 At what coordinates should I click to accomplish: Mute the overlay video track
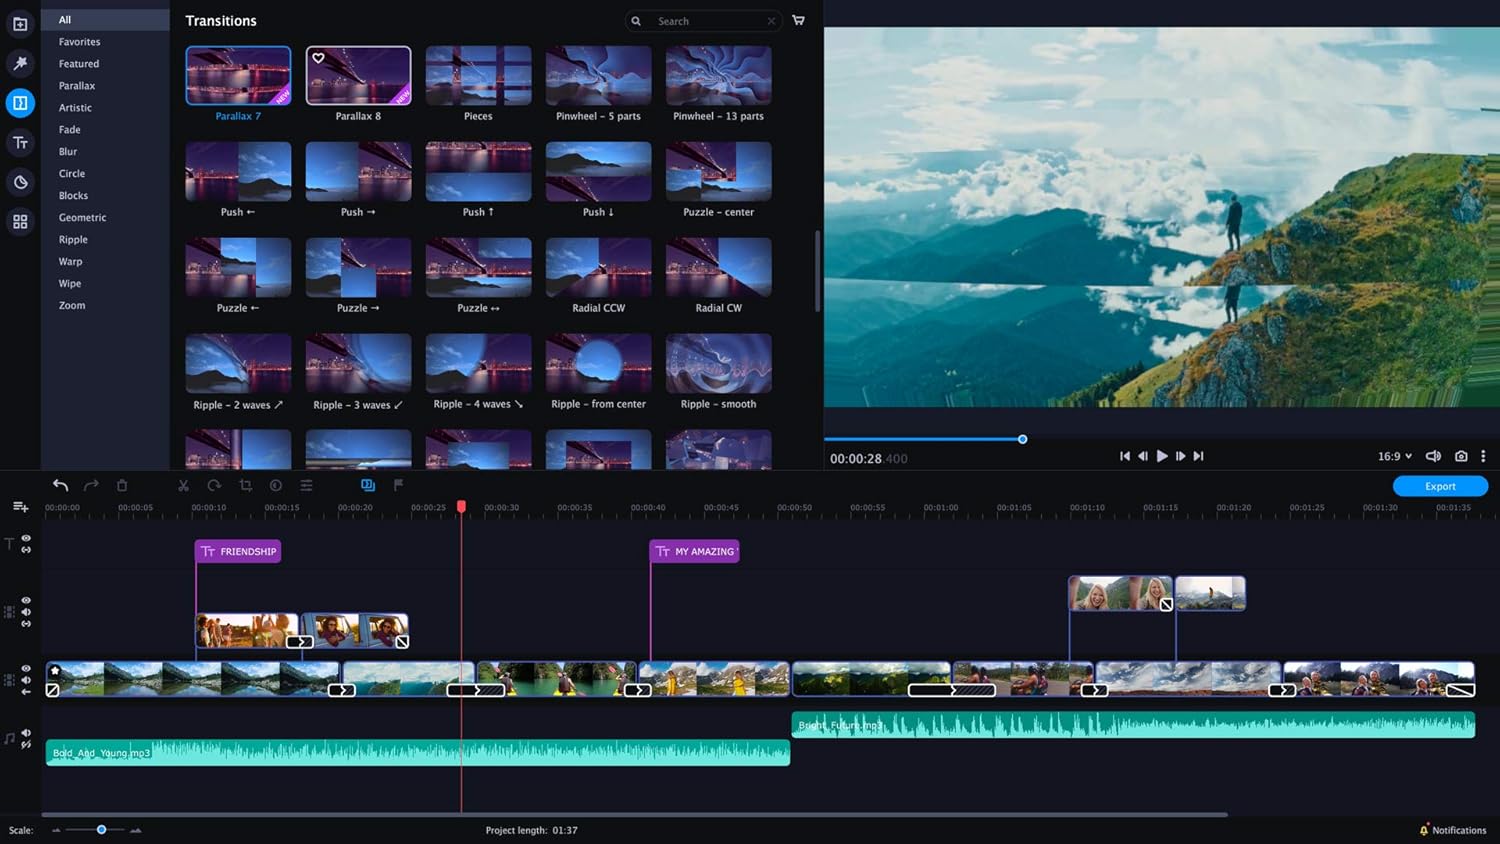click(x=26, y=612)
